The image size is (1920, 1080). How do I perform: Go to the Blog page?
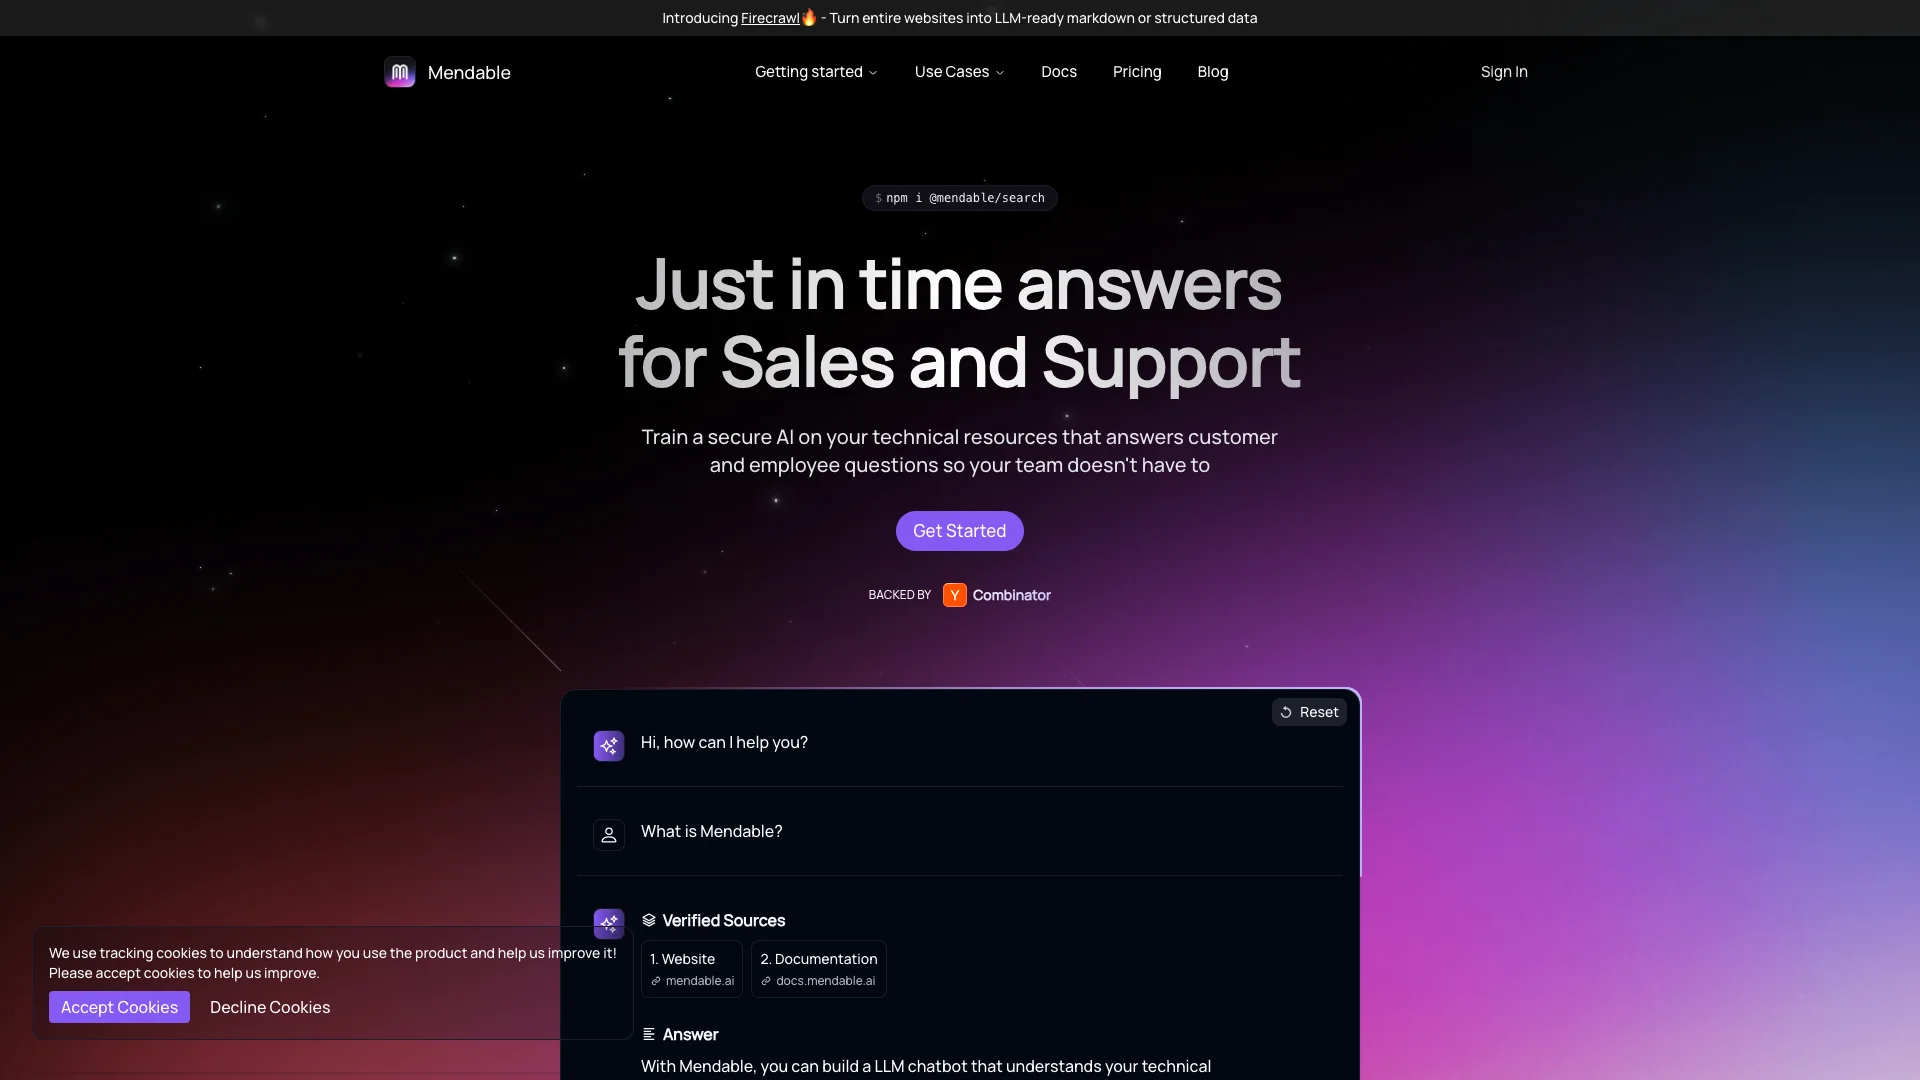point(1213,72)
